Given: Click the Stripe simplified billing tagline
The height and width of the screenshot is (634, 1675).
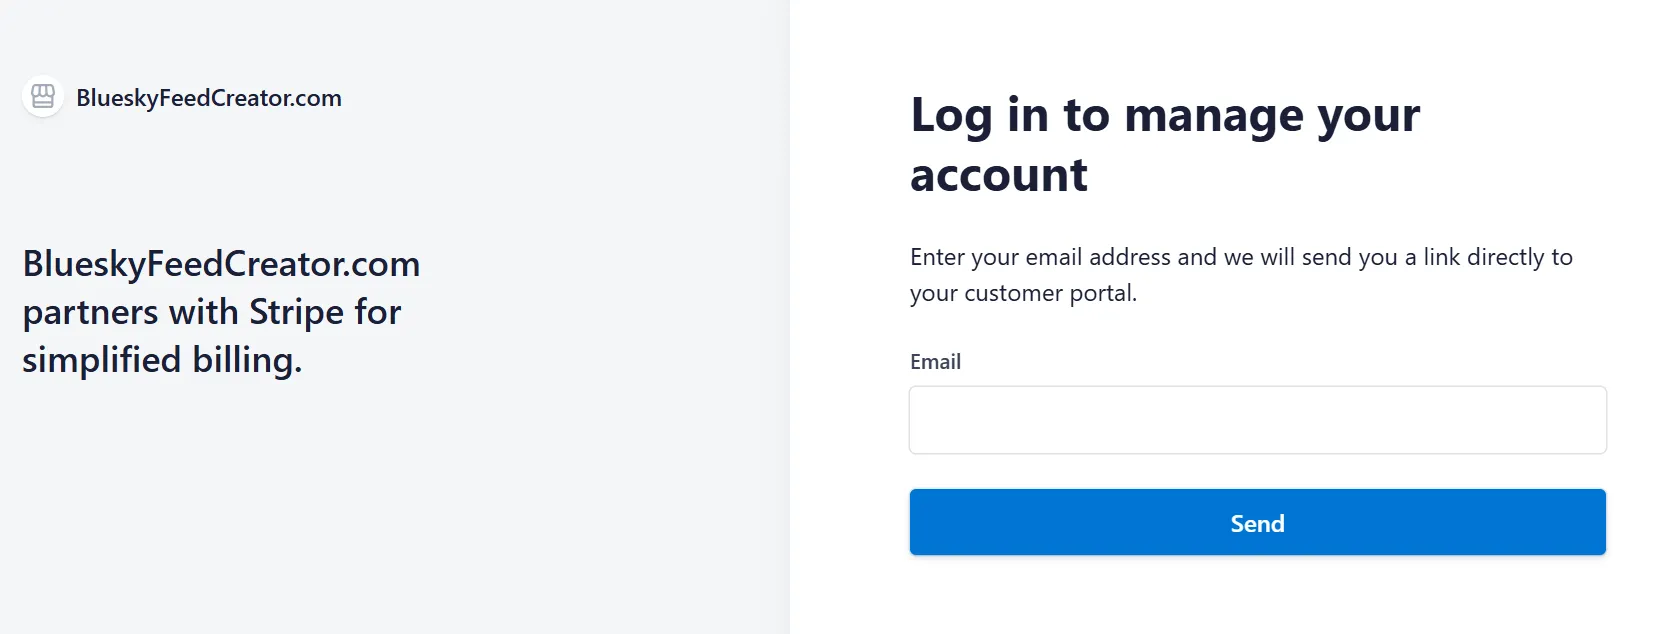Looking at the screenshot, I should click(x=221, y=312).
